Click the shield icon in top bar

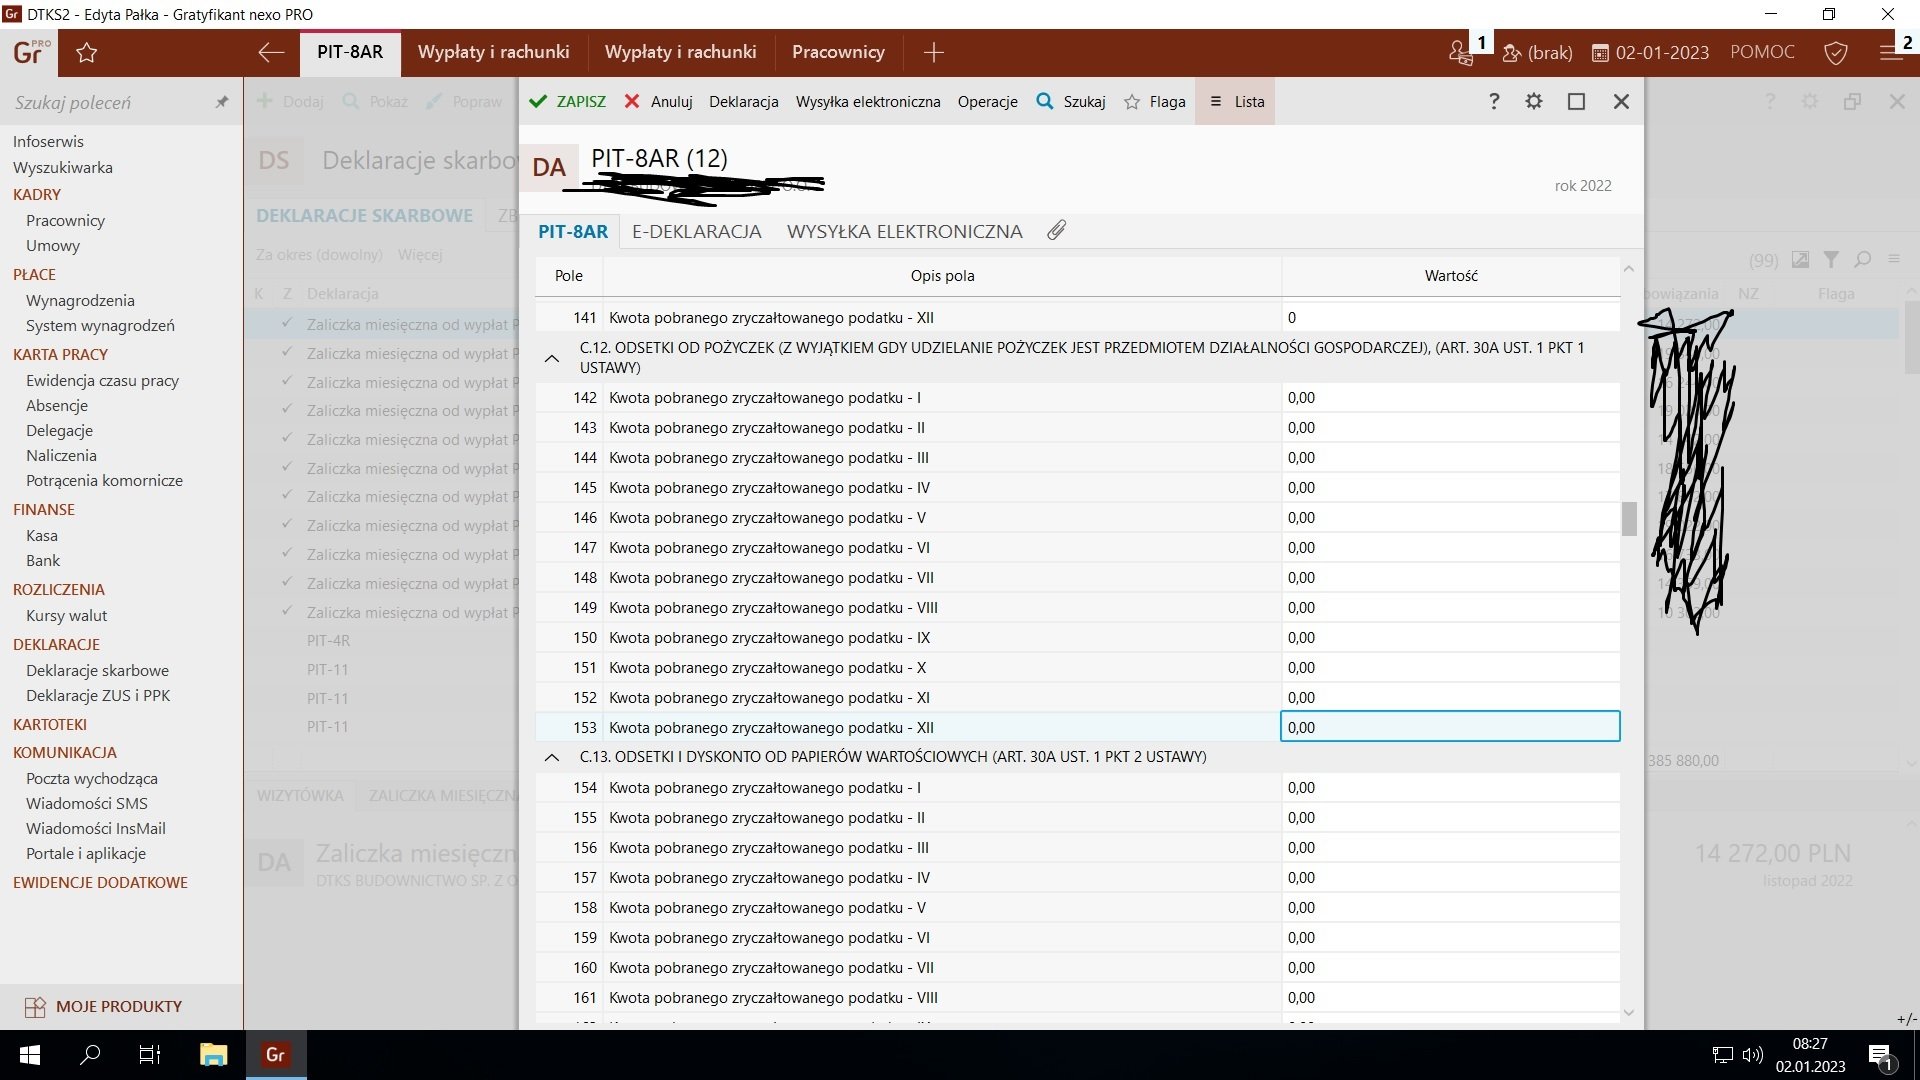(1836, 53)
